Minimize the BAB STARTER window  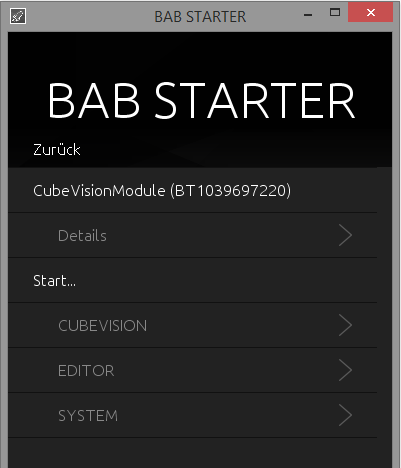pyautogui.click(x=308, y=14)
